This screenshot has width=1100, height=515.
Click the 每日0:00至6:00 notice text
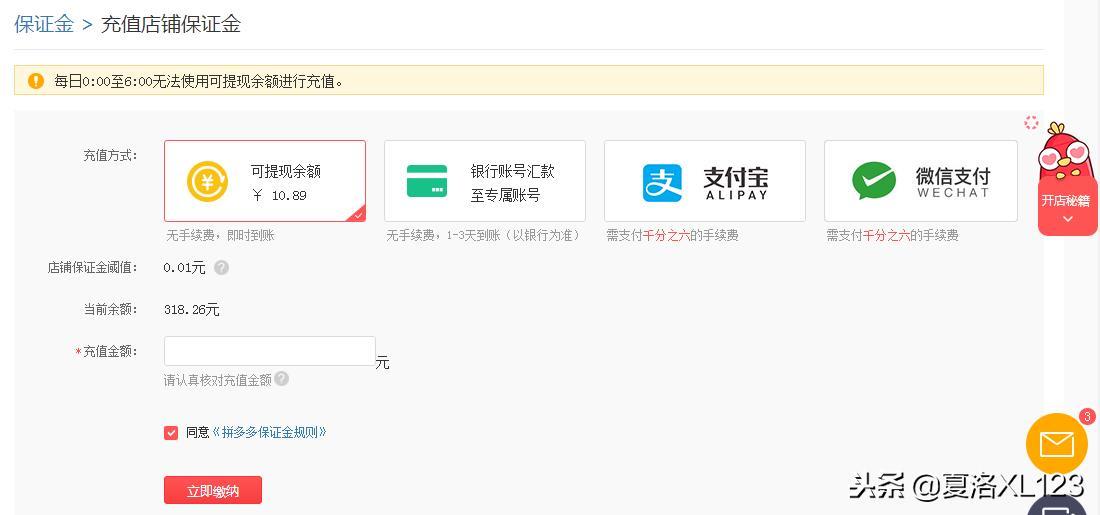pos(199,81)
